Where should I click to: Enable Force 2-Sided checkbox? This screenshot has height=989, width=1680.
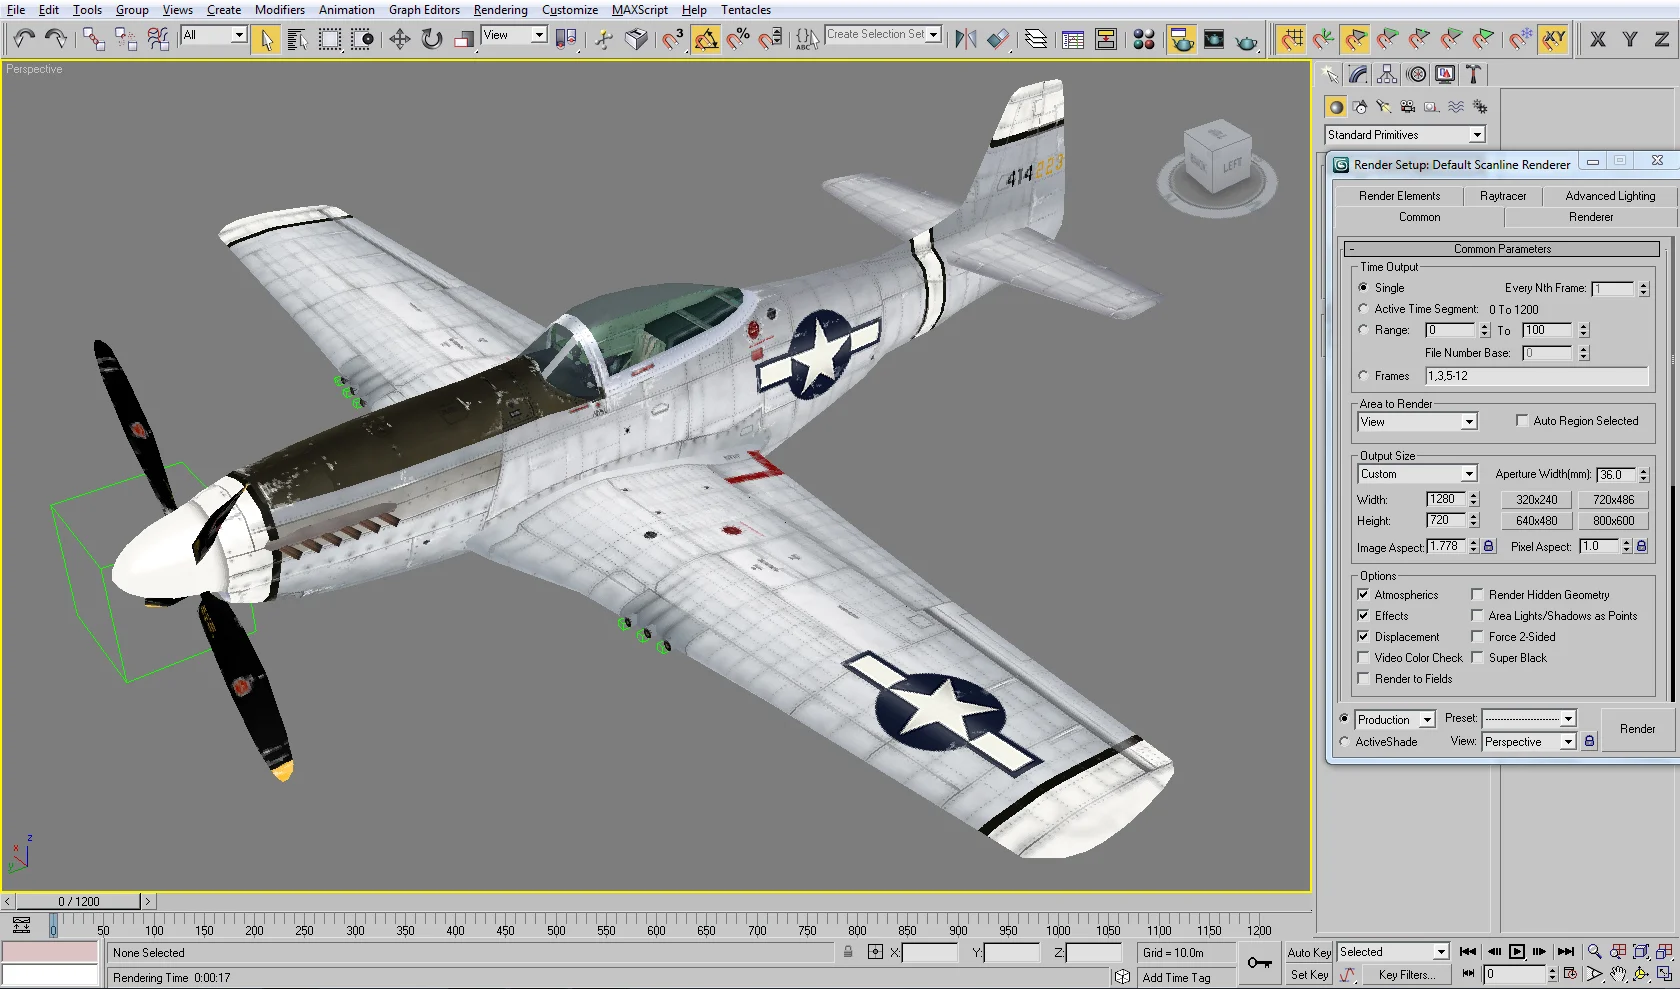(1477, 637)
